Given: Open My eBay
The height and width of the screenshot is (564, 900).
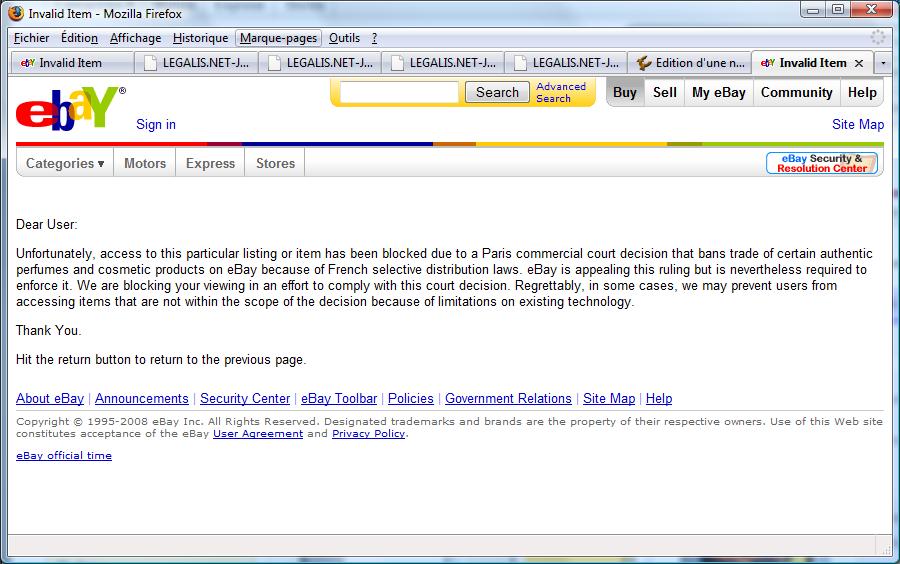Looking at the screenshot, I should click(719, 92).
